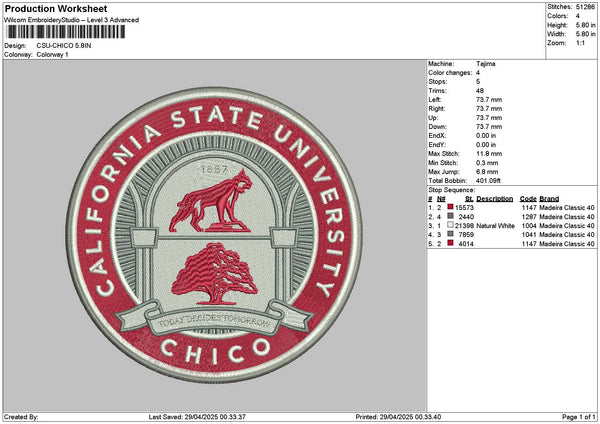Click the gray swatch beside stitch count 2440

(450, 216)
